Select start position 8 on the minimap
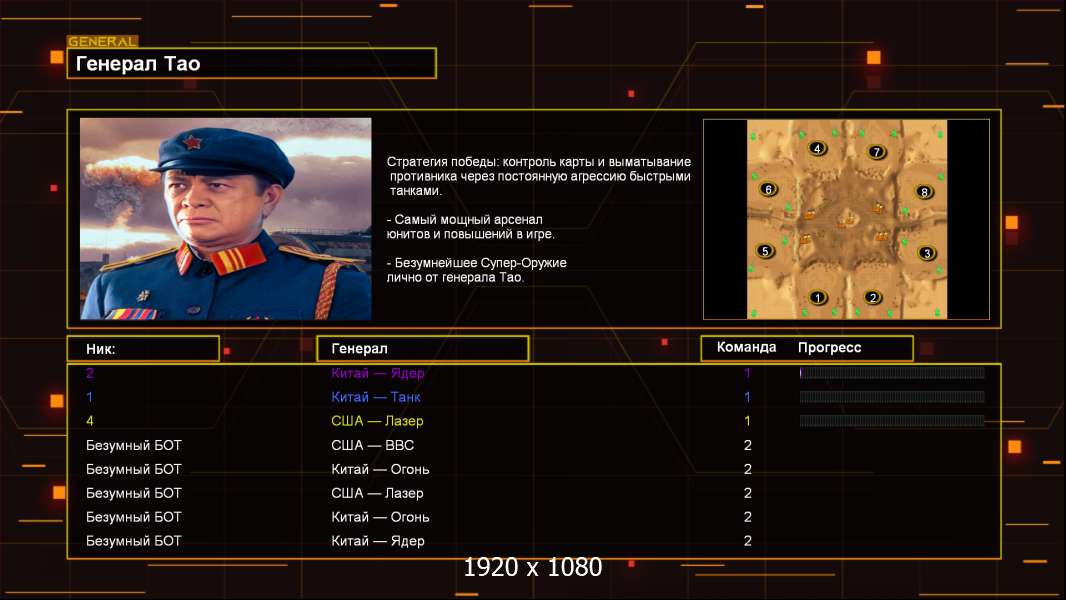The width and height of the screenshot is (1066, 600). tap(924, 192)
